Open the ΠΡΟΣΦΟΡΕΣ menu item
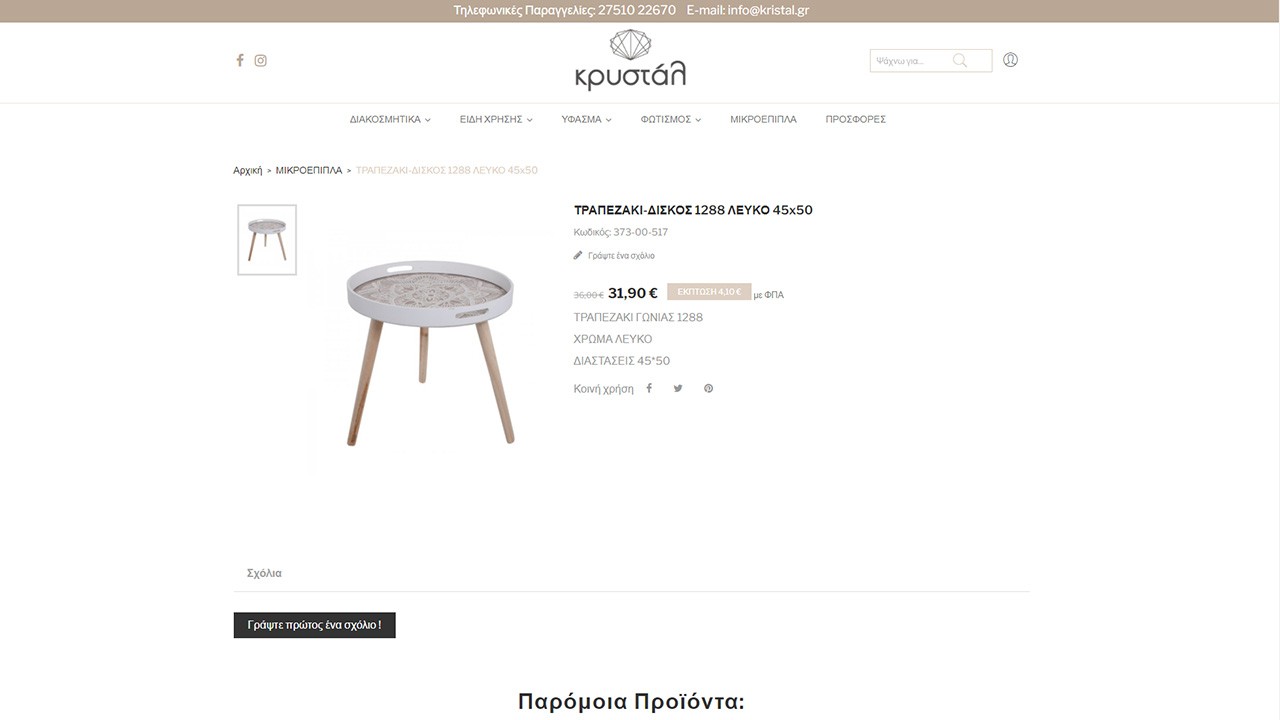Screen dimensions: 1280x720 [x=855, y=119]
